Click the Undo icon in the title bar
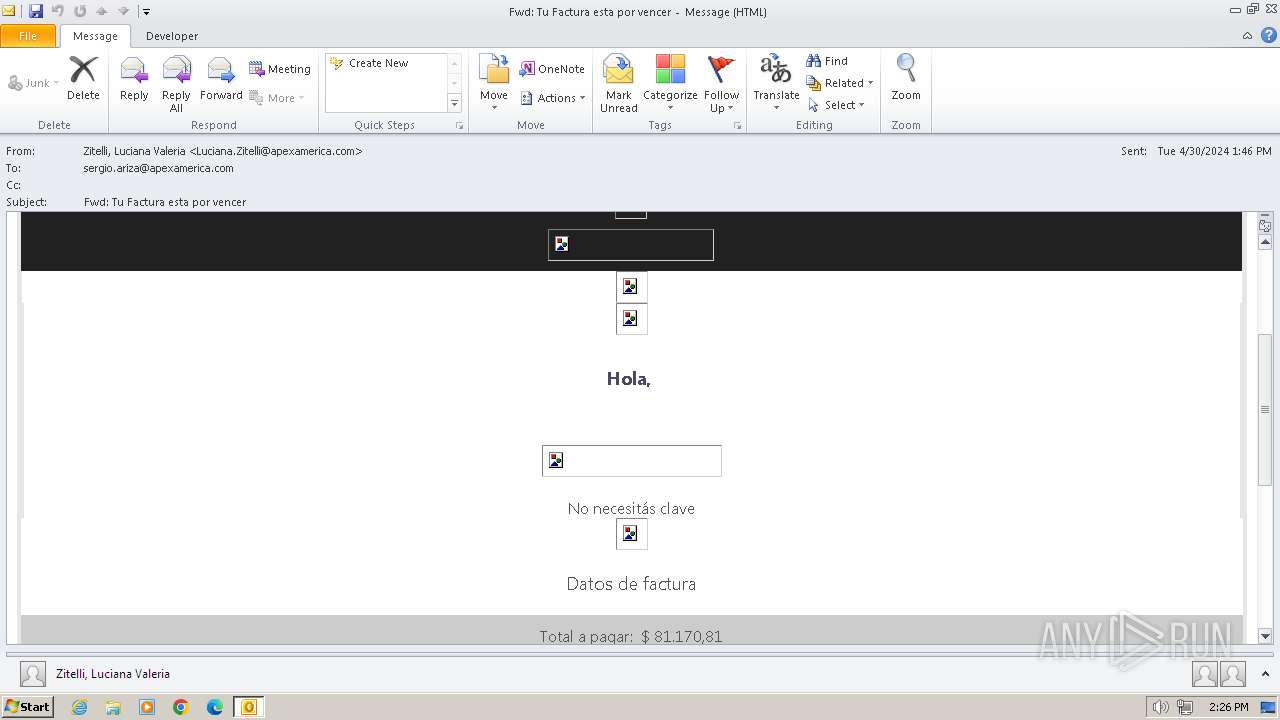 tap(58, 11)
